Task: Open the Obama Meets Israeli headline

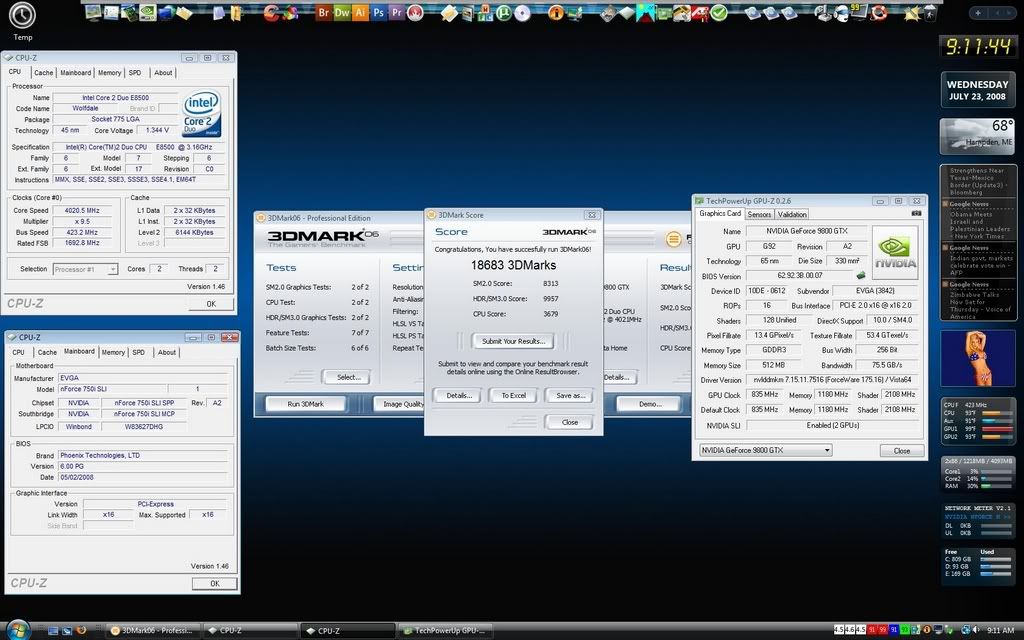Action: coord(978,225)
